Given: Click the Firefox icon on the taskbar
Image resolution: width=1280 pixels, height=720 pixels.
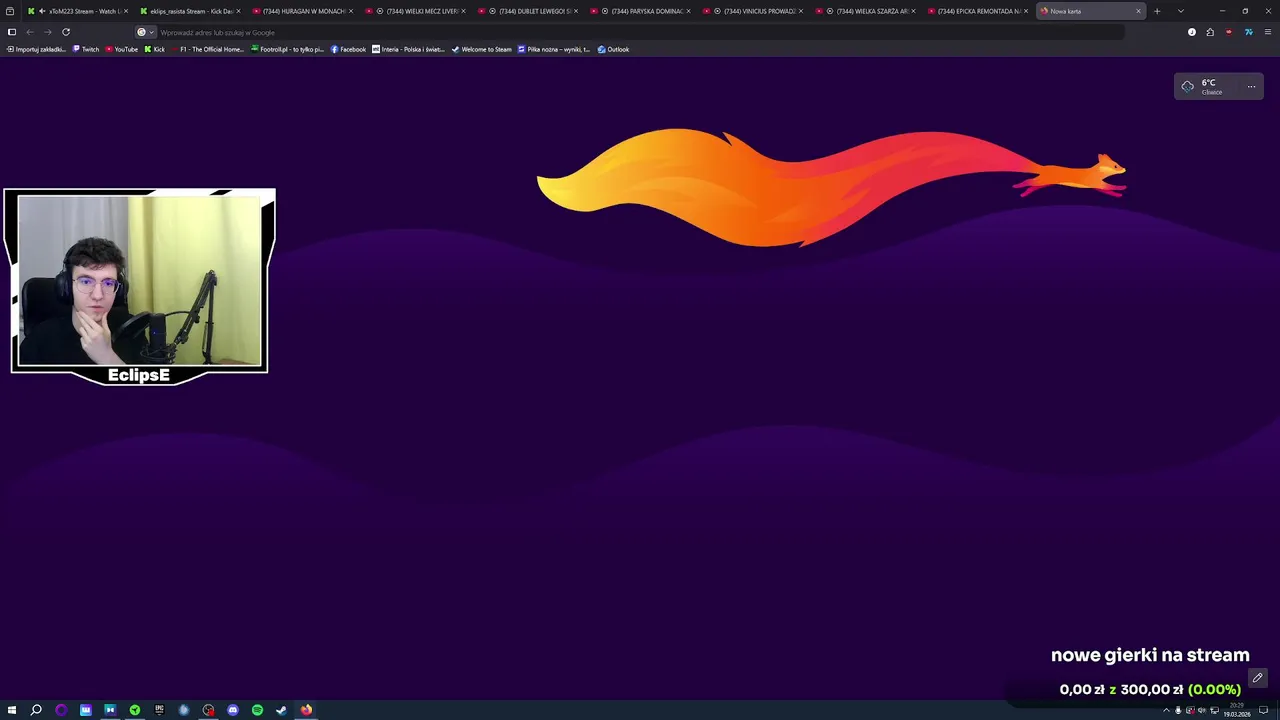Looking at the screenshot, I should click(x=306, y=710).
